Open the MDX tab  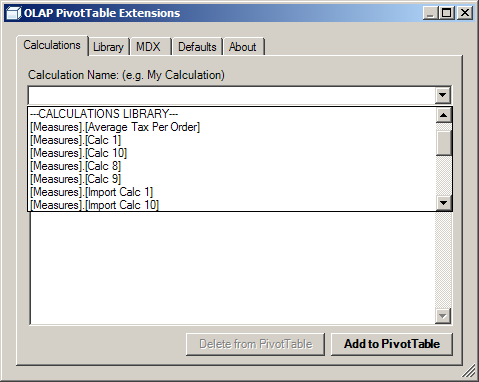tap(150, 47)
